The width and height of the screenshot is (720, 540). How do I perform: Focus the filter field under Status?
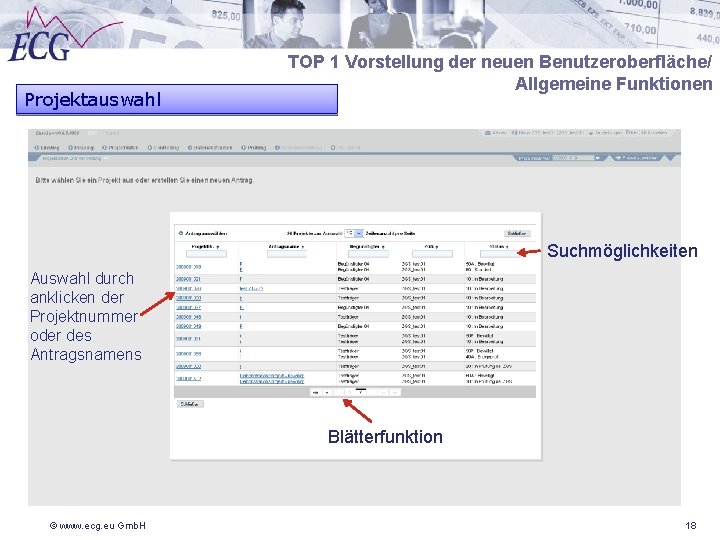(x=499, y=254)
